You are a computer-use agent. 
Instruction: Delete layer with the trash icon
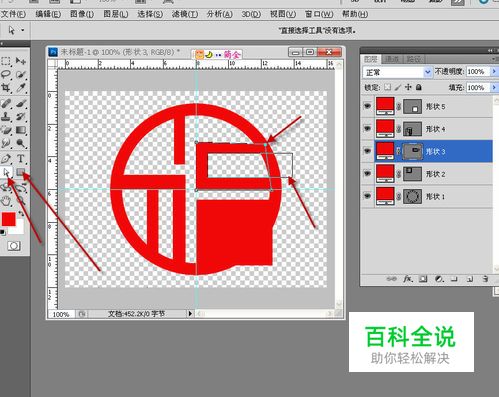(485, 279)
